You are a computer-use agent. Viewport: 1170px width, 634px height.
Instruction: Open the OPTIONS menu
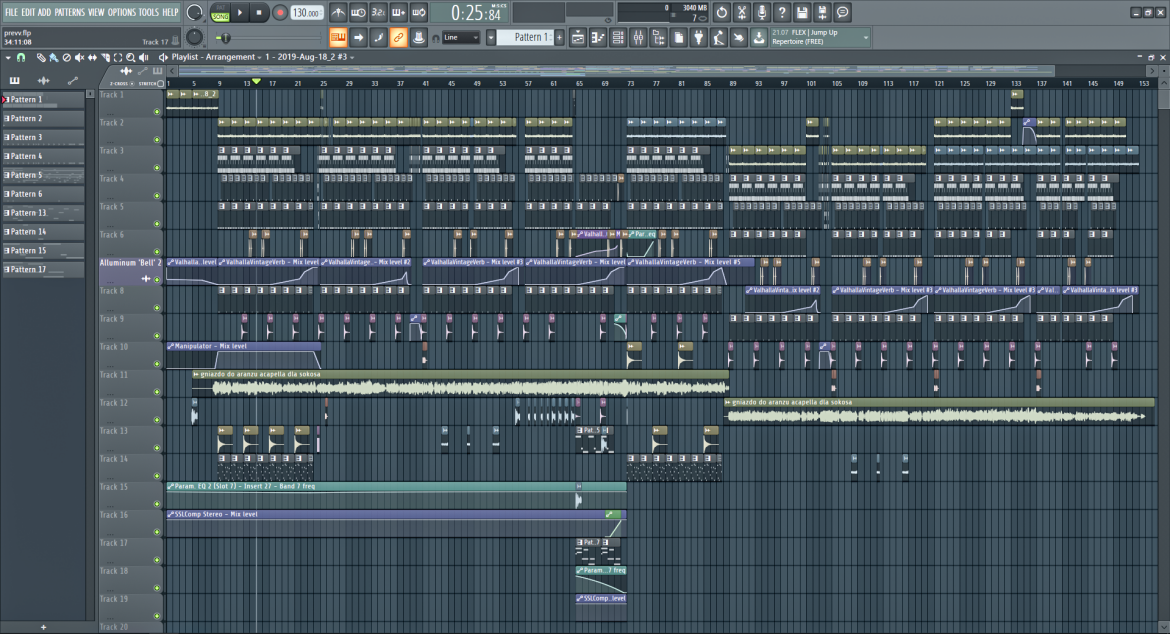point(122,13)
